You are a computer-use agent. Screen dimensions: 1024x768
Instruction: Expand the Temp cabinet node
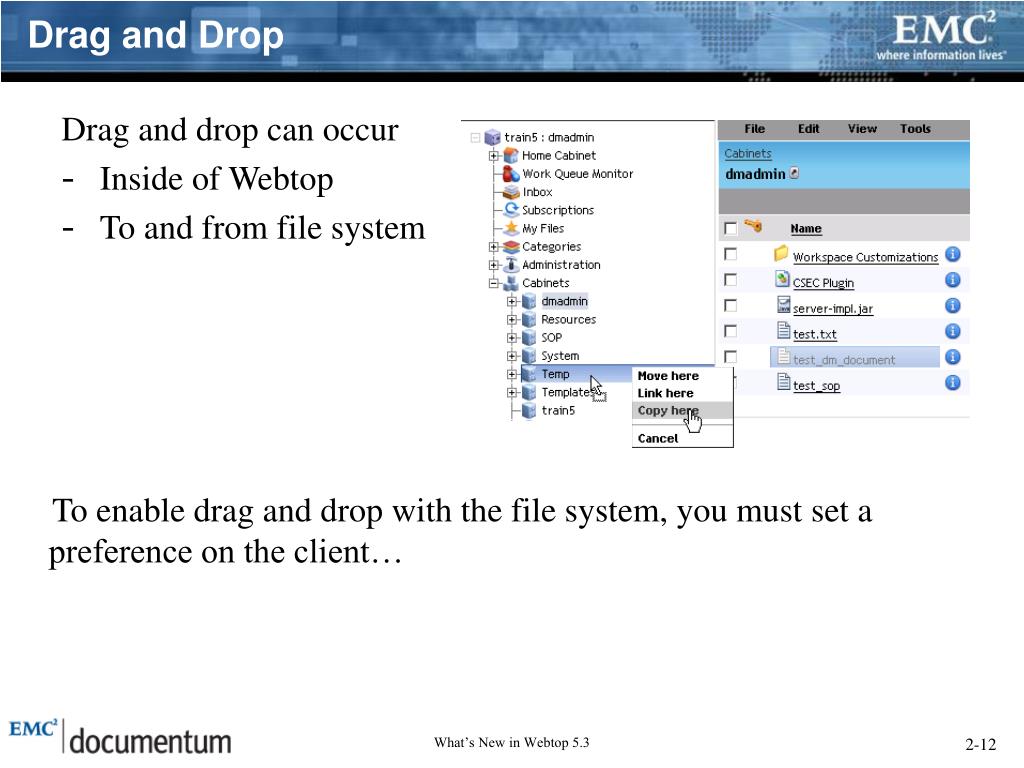[512, 374]
